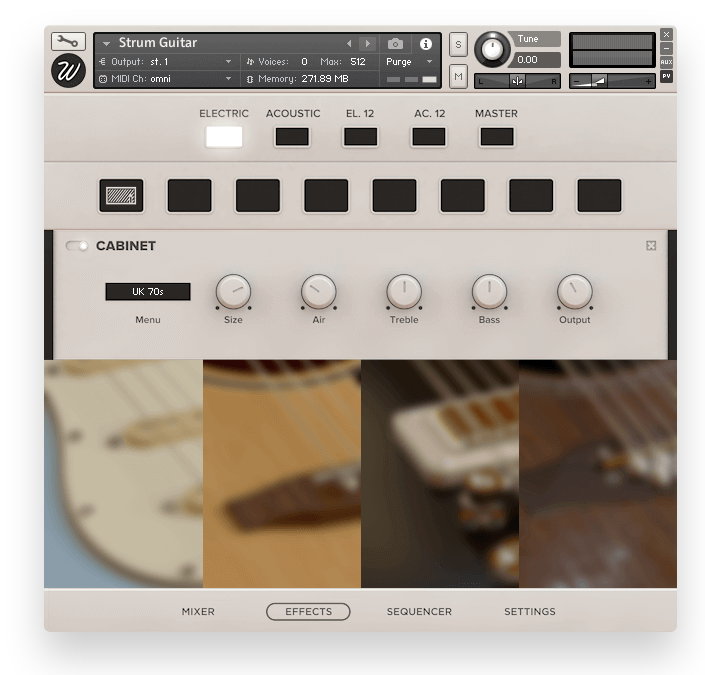Open the Sequencer tab
This screenshot has width=705, height=675.
[419, 612]
